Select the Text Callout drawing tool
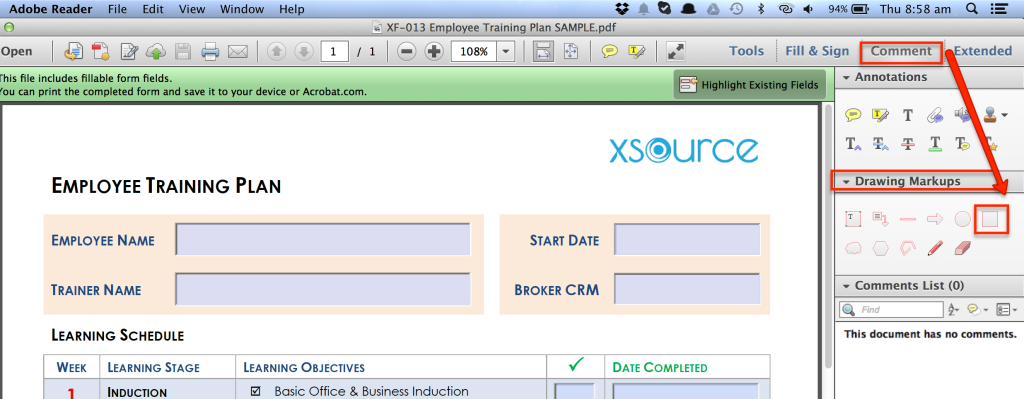Image resolution: width=1024 pixels, height=399 pixels. [880, 219]
